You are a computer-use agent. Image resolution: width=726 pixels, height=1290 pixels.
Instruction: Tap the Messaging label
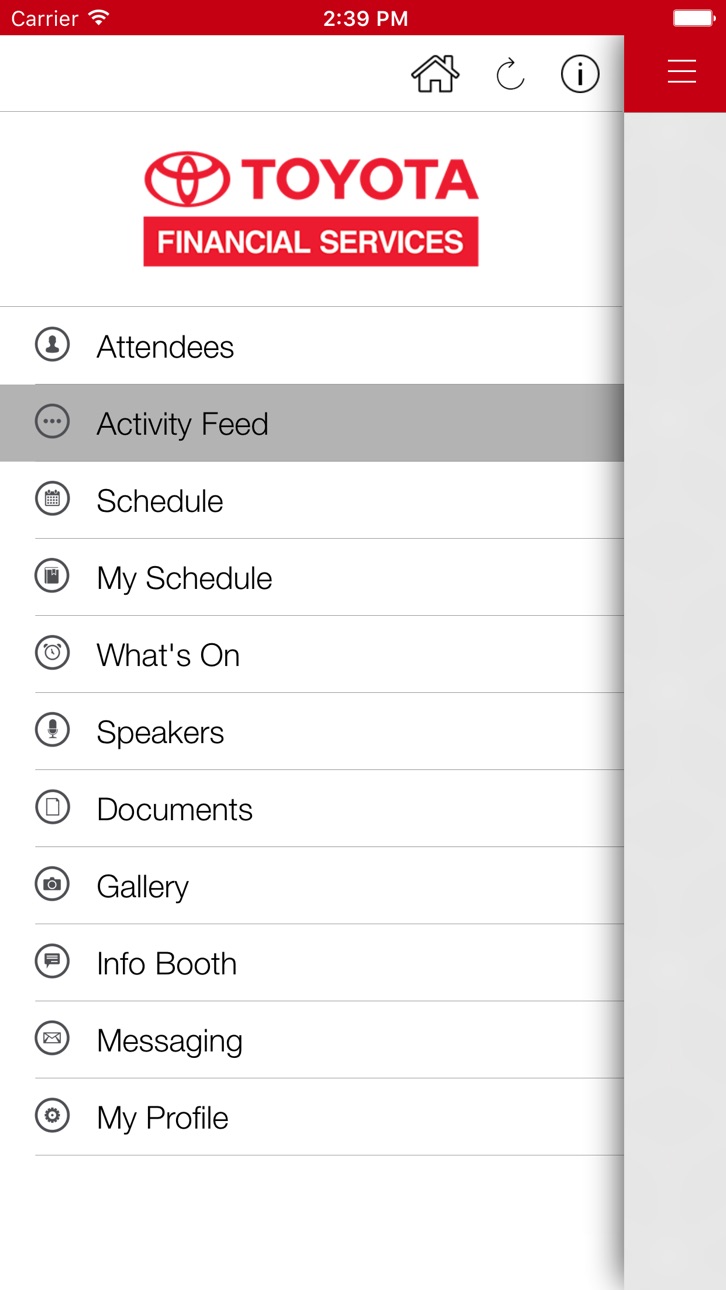pyautogui.click(x=169, y=1041)
